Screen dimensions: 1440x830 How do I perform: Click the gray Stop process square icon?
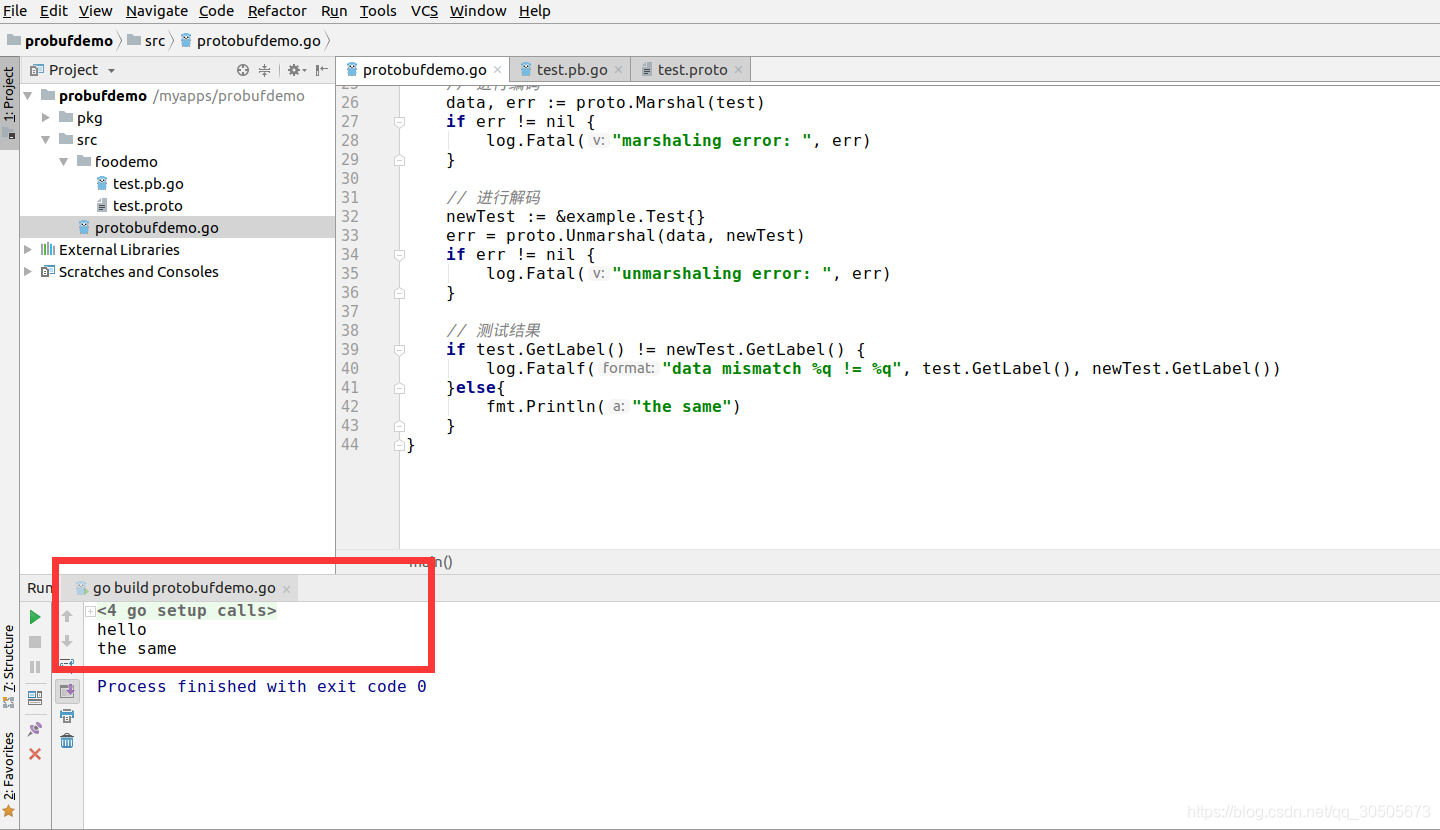pyautogui.click(x=35, y=642)
